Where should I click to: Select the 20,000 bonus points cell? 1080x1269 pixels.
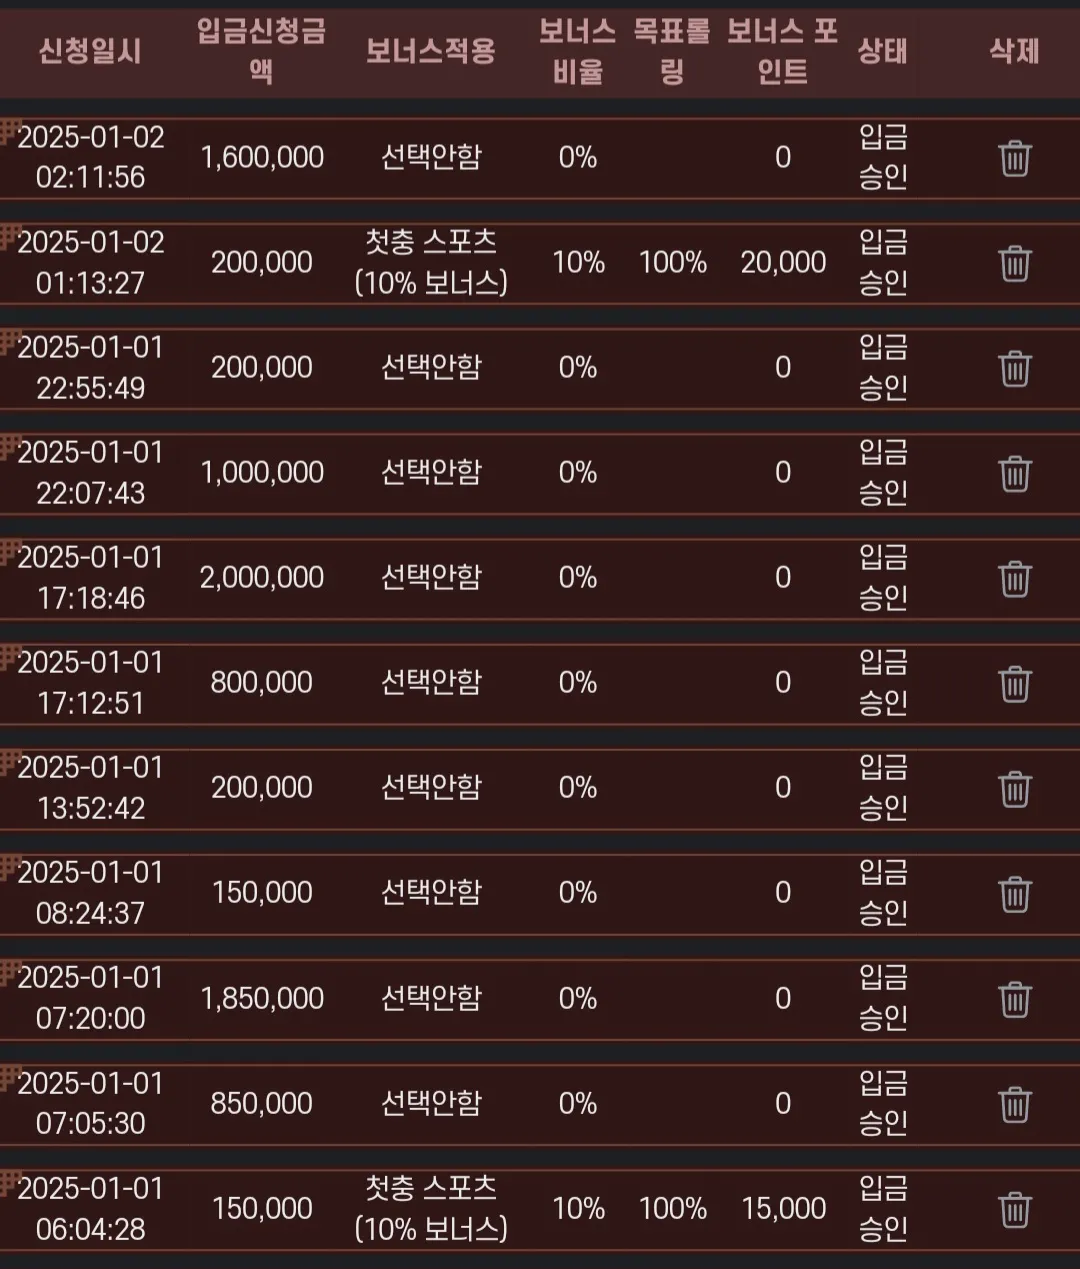(783, 262)
